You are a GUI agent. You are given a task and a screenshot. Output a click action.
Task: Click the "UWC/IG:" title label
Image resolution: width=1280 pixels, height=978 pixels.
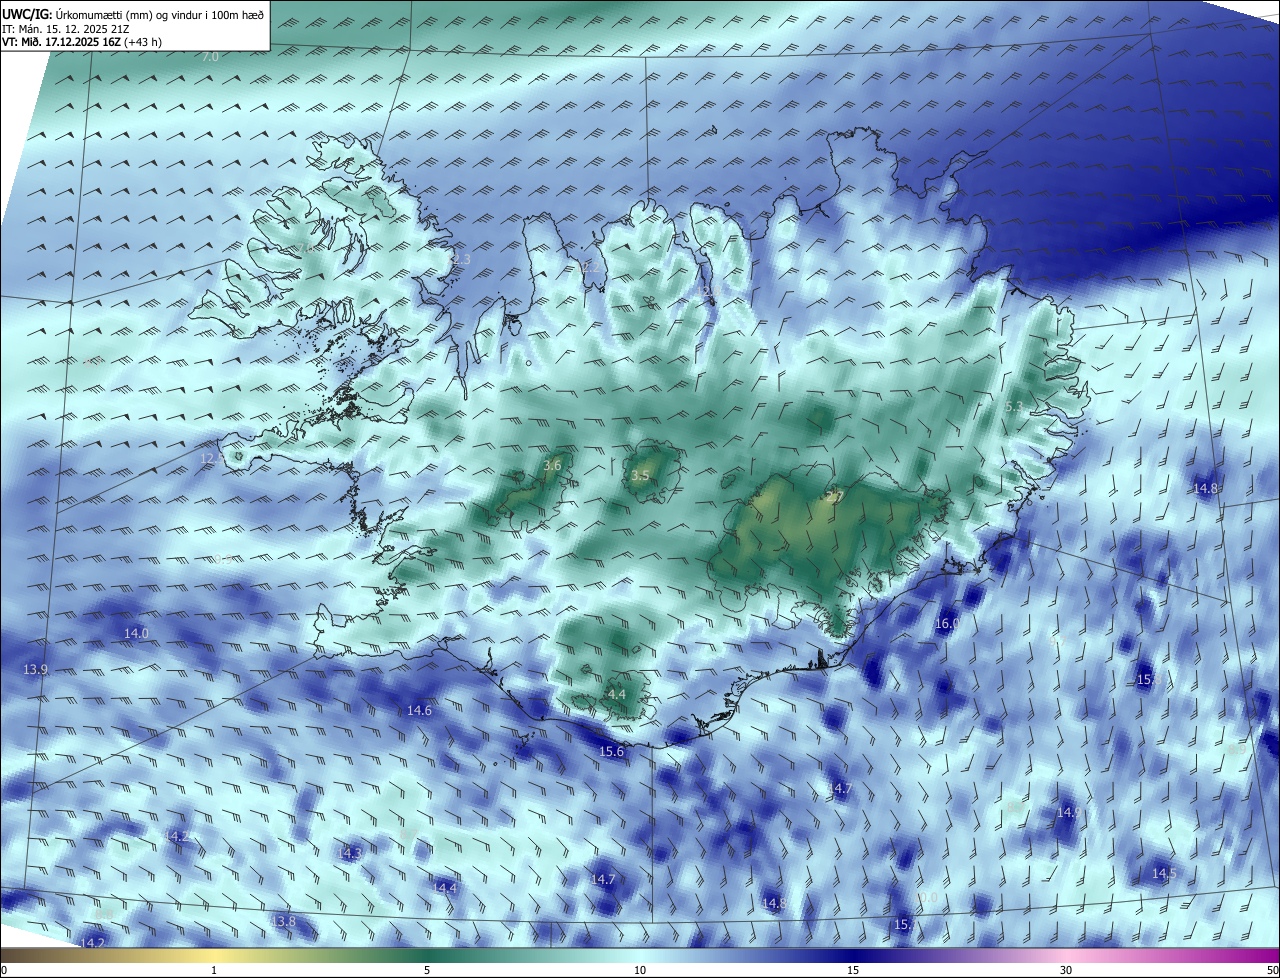coord(26,14)
